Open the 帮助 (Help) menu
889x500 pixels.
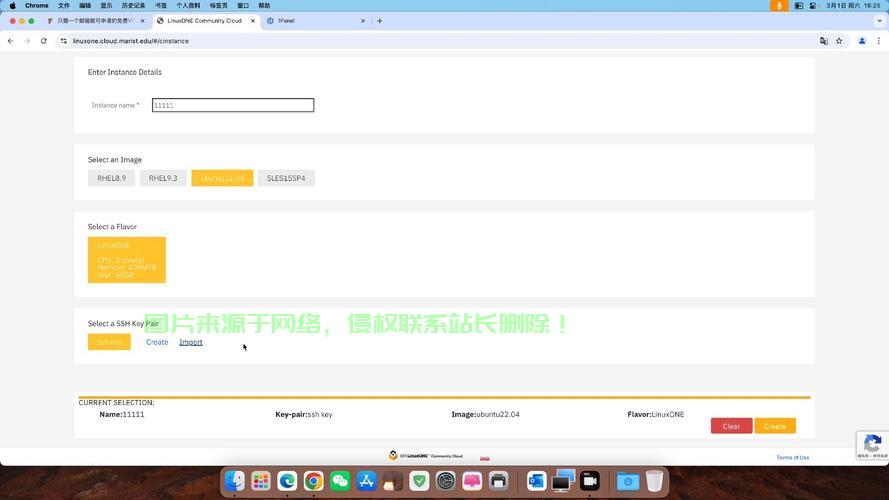(264, 5)
